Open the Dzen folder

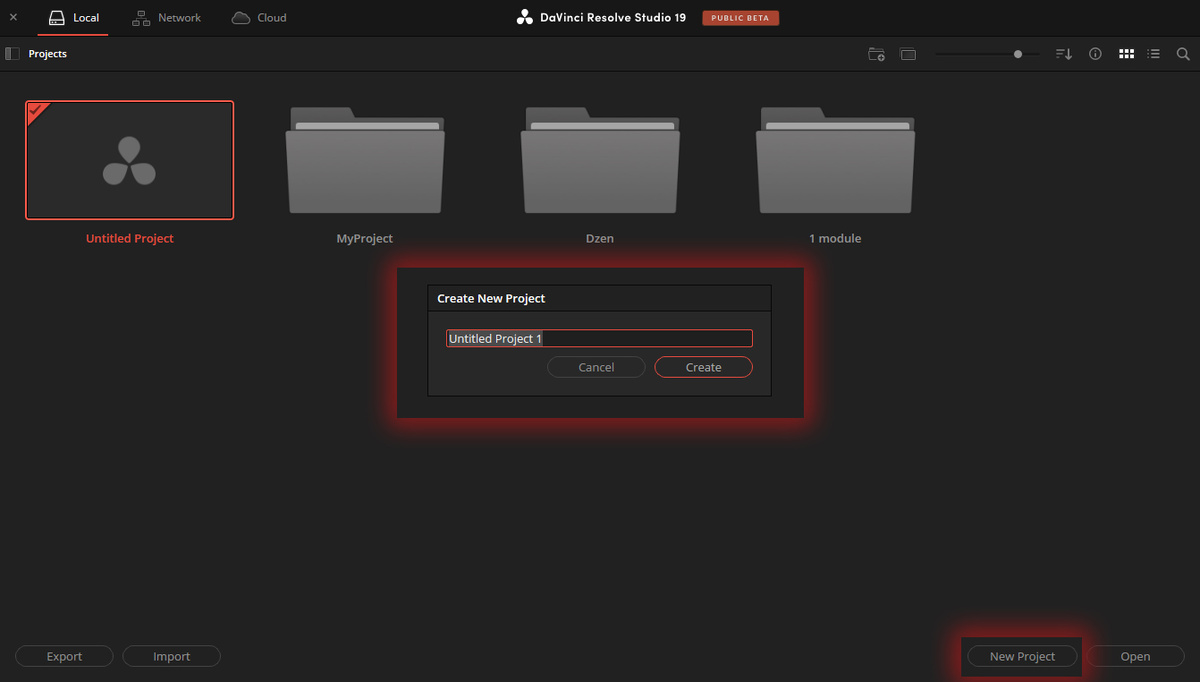(600, 160)
